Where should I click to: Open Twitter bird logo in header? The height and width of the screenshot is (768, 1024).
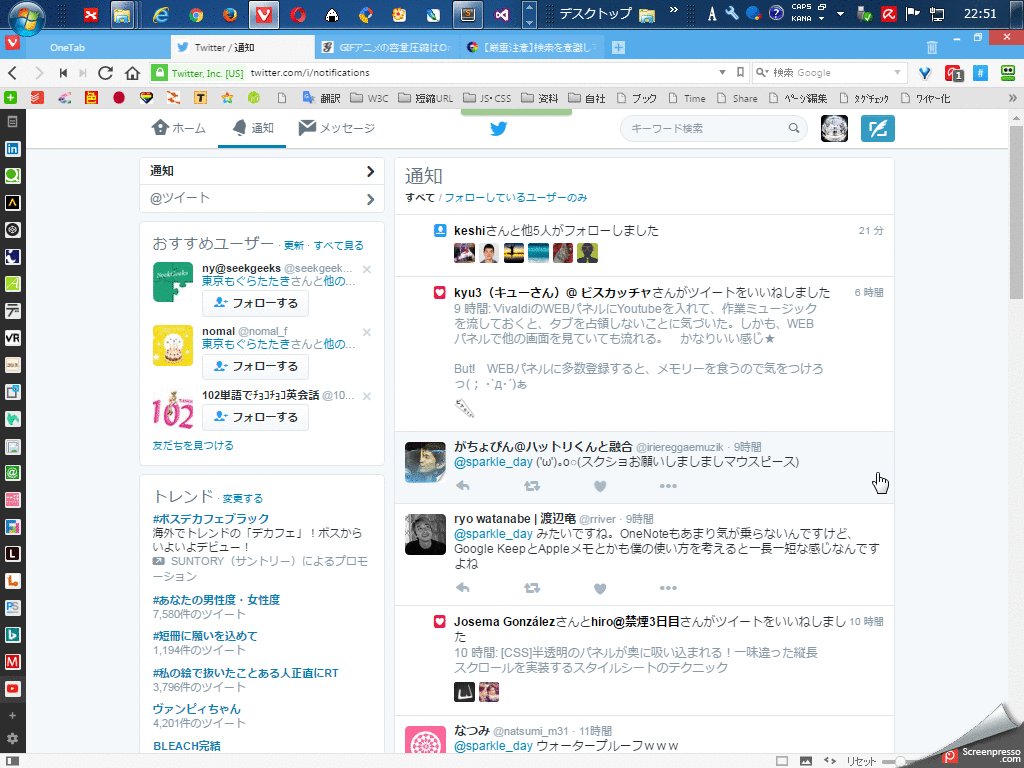click(498, 128)
